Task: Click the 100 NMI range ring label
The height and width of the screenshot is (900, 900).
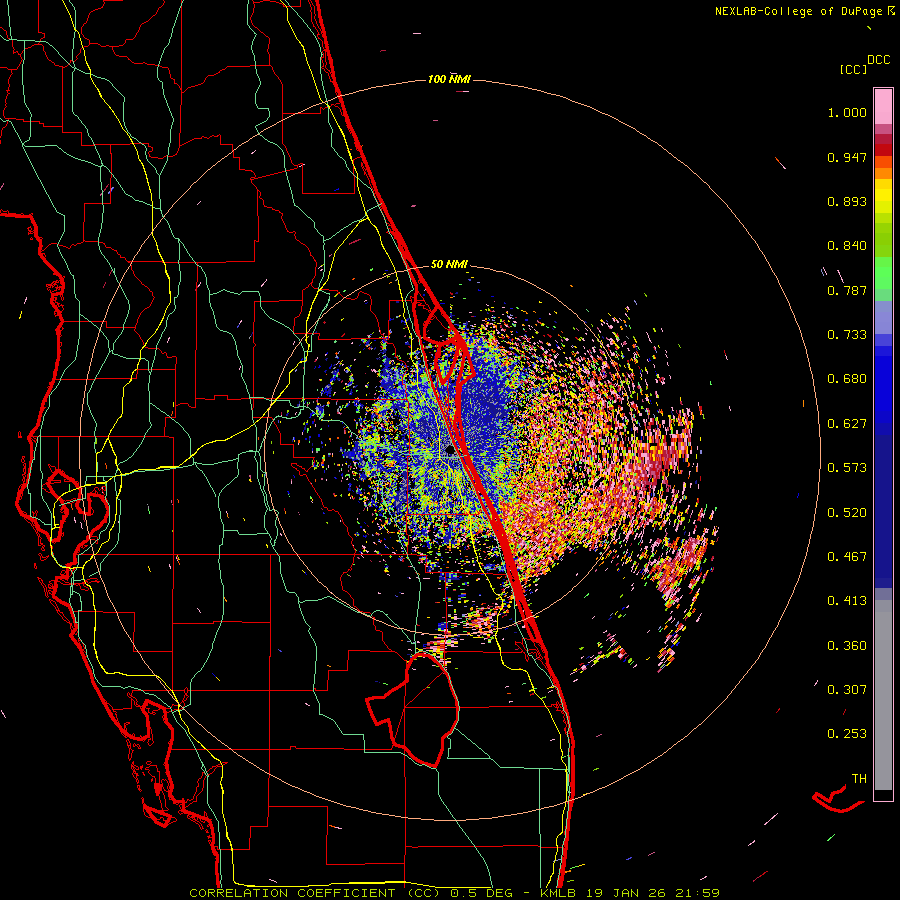Action: [449, 79]
